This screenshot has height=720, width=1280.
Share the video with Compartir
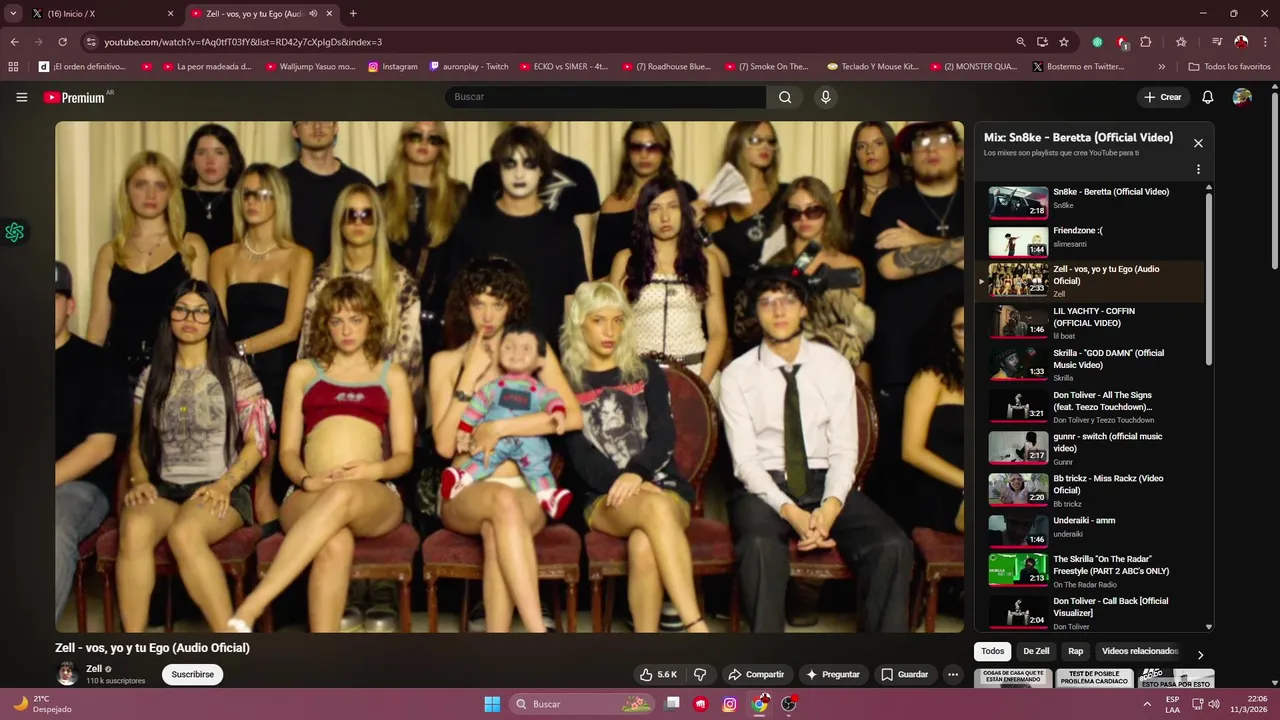click(756, 674)
